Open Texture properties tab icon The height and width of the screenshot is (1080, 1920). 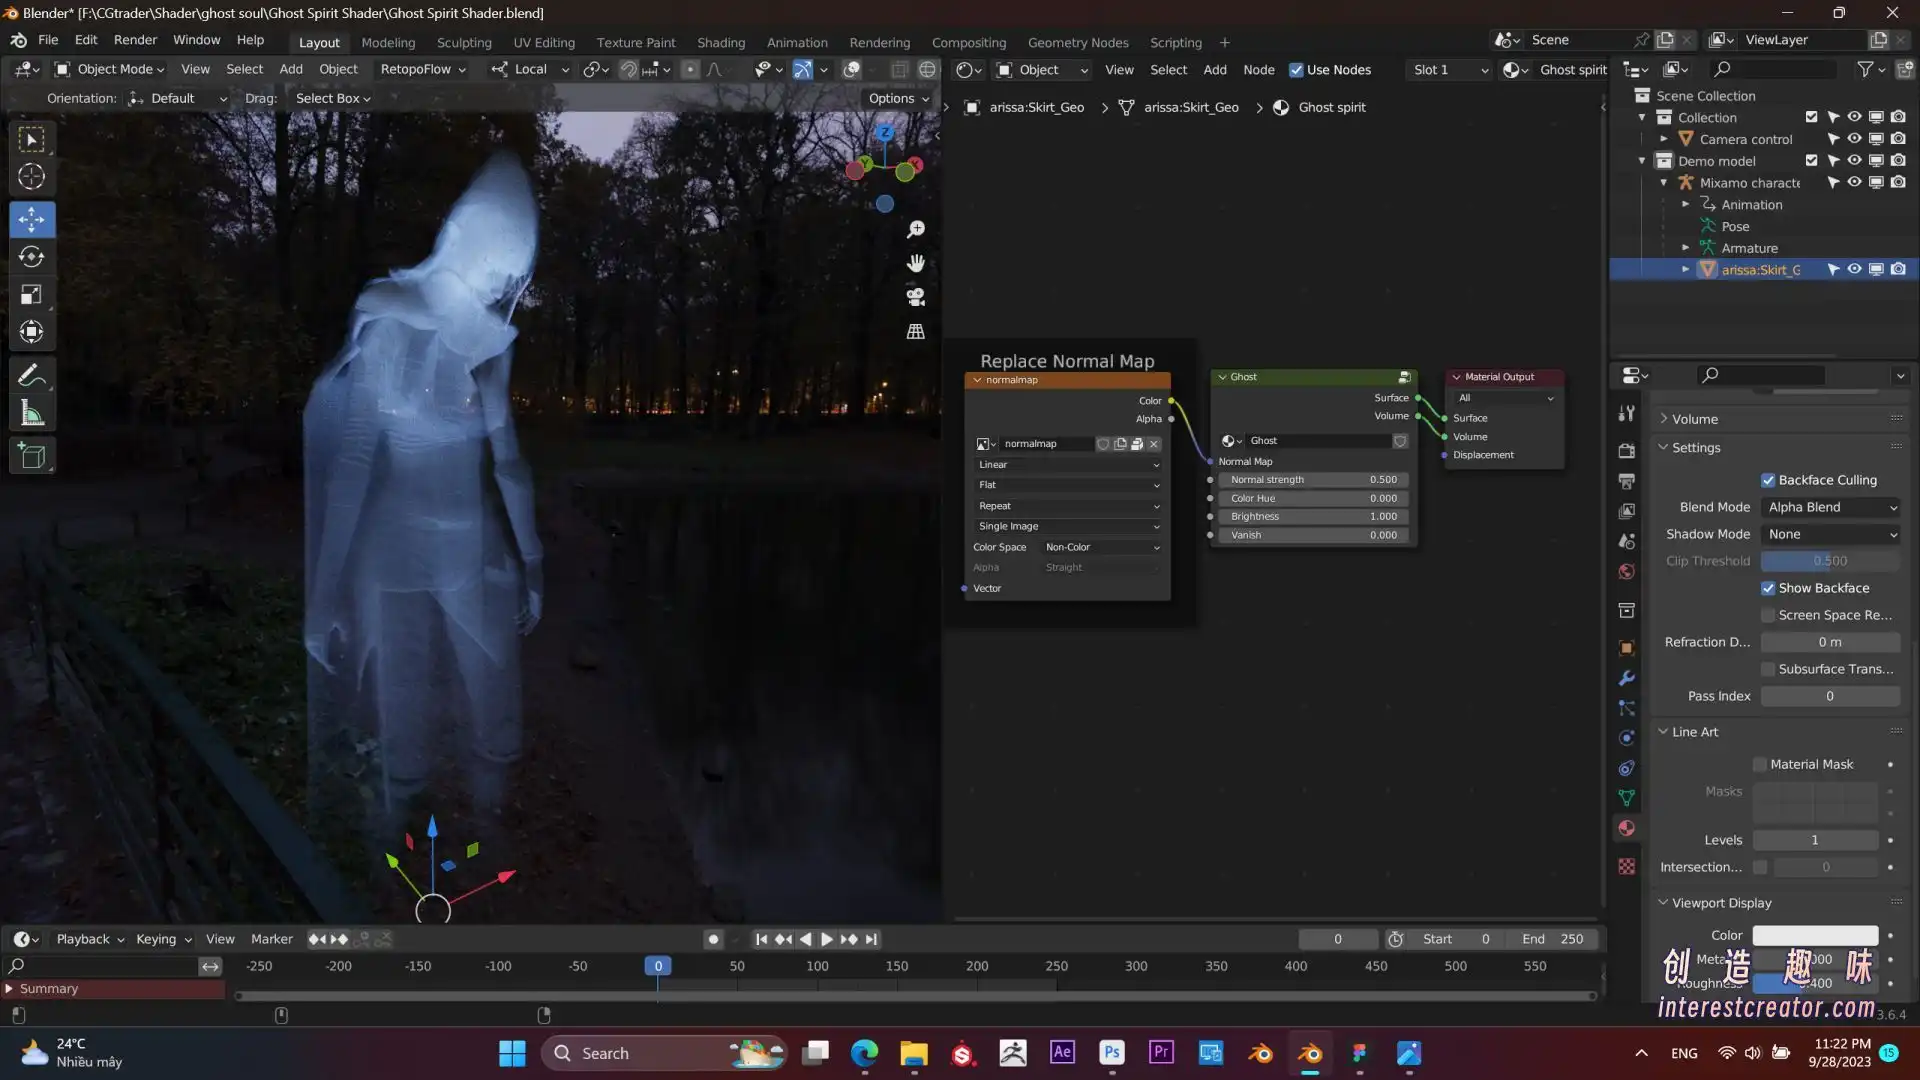pos(1627,867)
